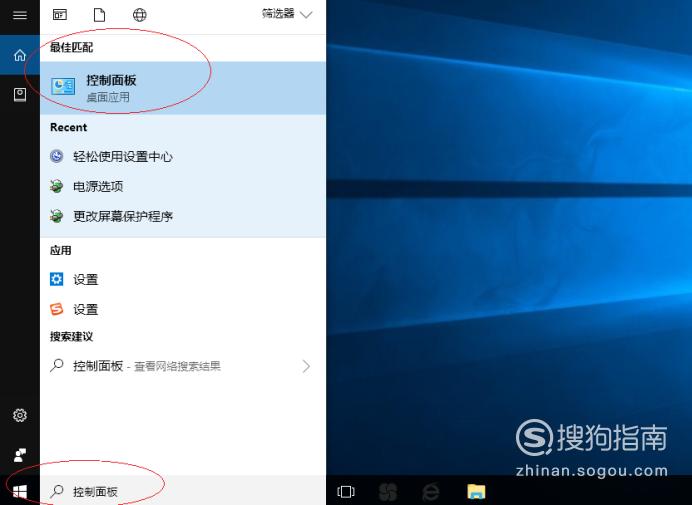Click the 最佳匹配 section header
Viewport: 692px width, 505px height.
click(71, 47)
